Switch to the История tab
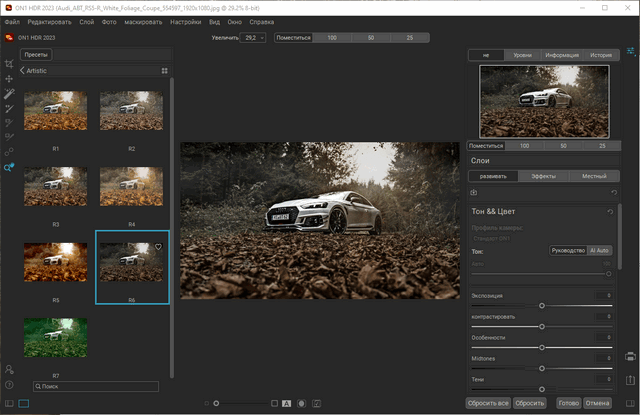This screenshot has width=640, height=415. [x=600, y=55]
